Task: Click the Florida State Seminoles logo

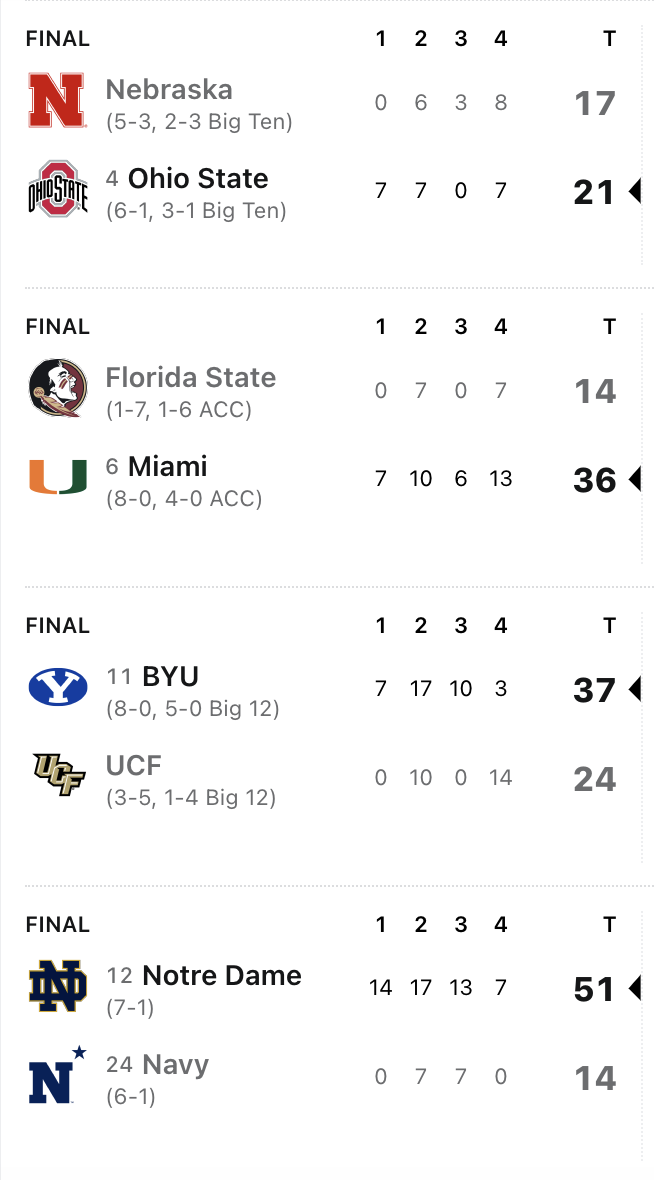Action: pos(57,389)
